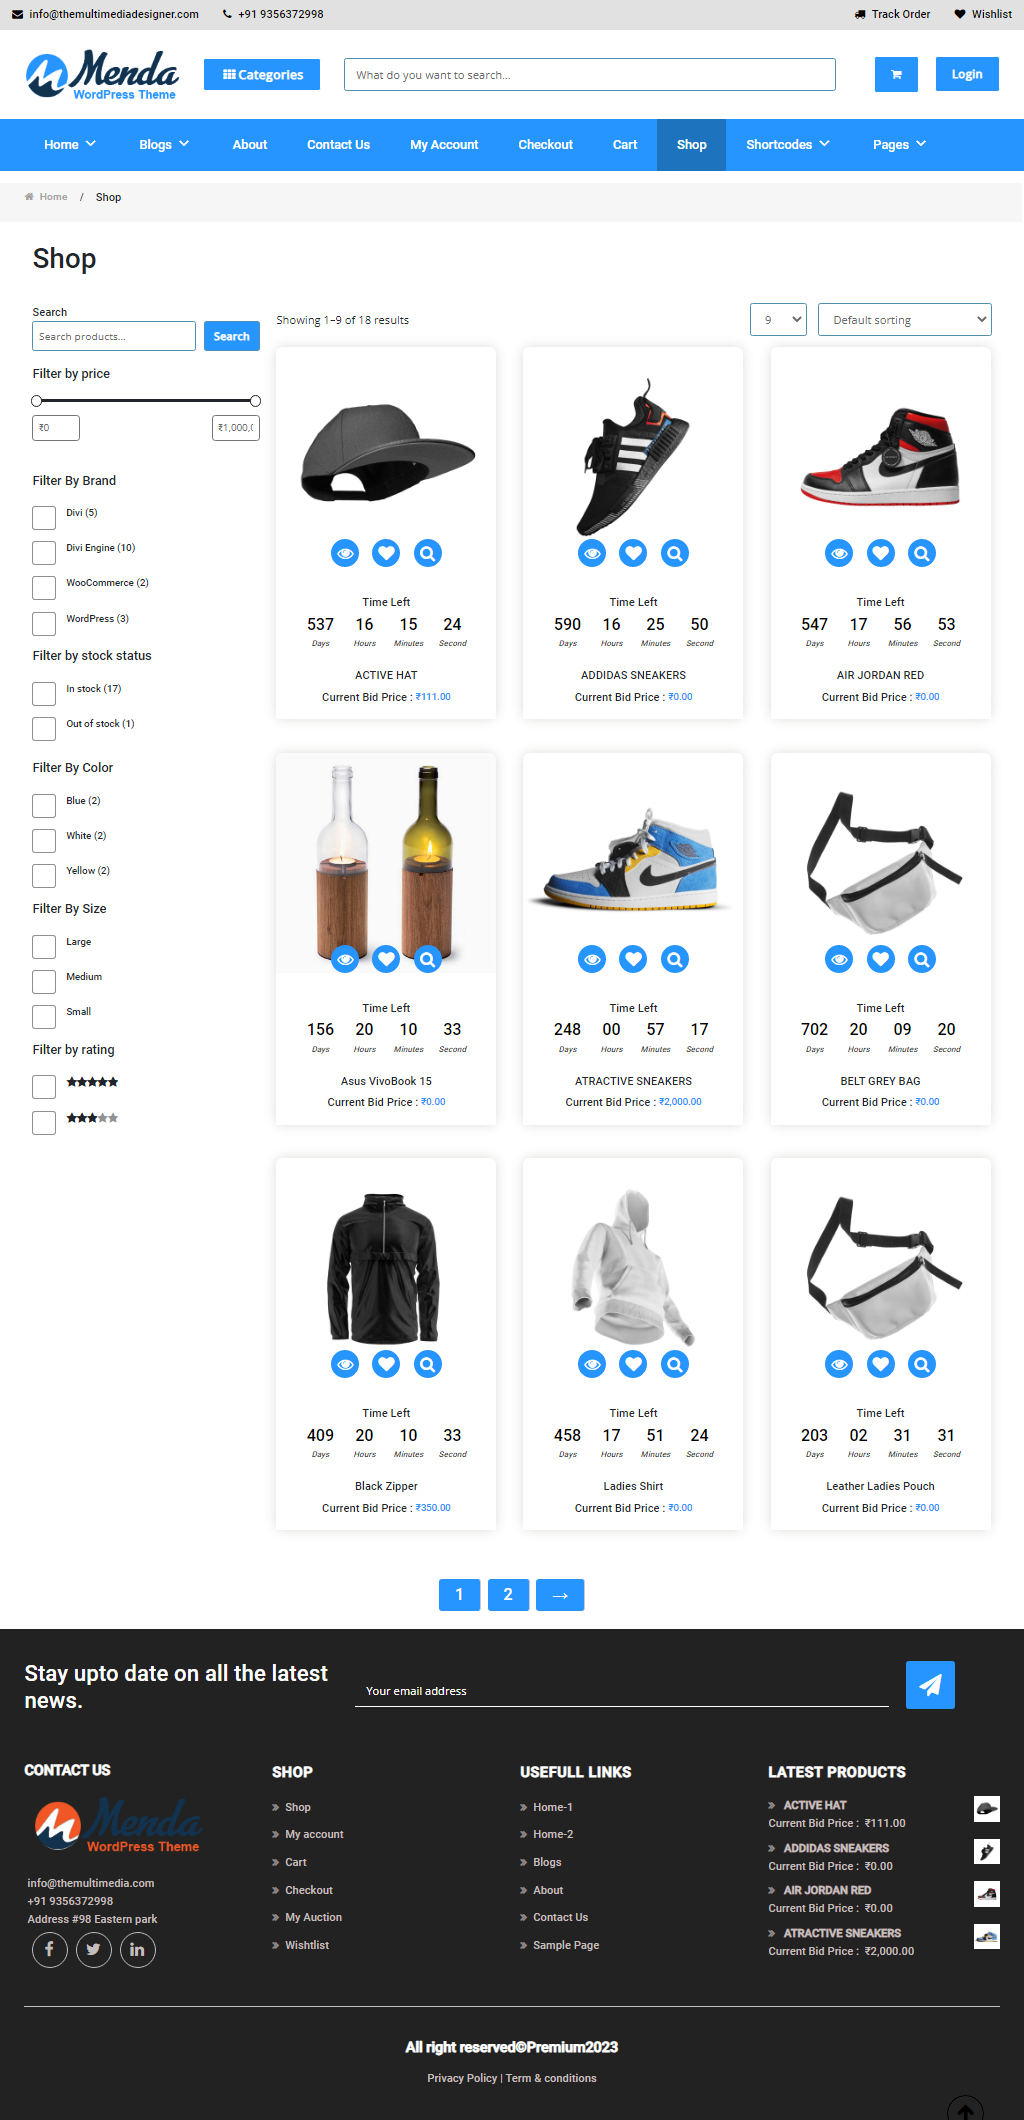The height and width of the screenshot is (2120, 1024).
Task: Enable the In stock filter checkbox
Action: click(44, 694)
